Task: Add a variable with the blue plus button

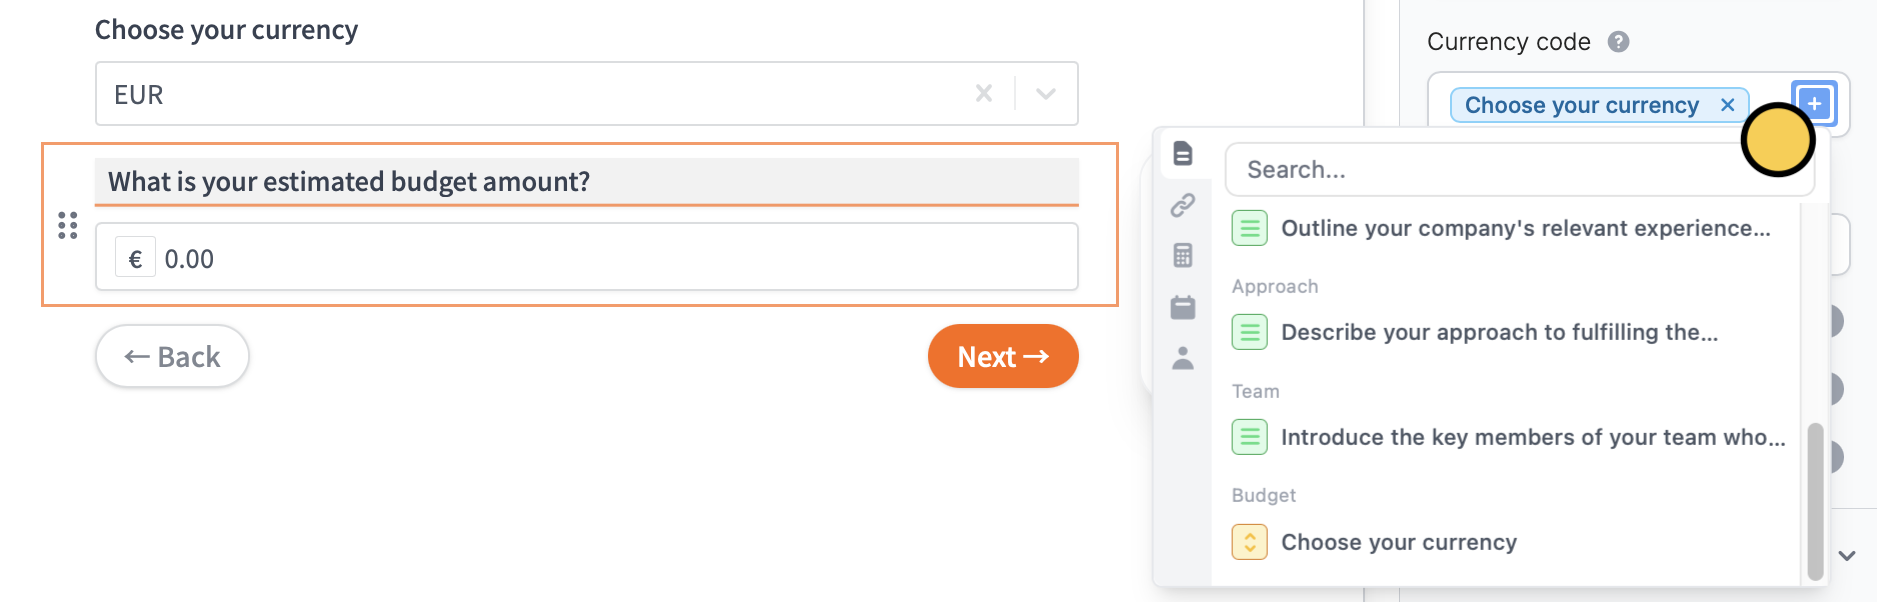Action: pyautogui.click(x=1814, y=103)
